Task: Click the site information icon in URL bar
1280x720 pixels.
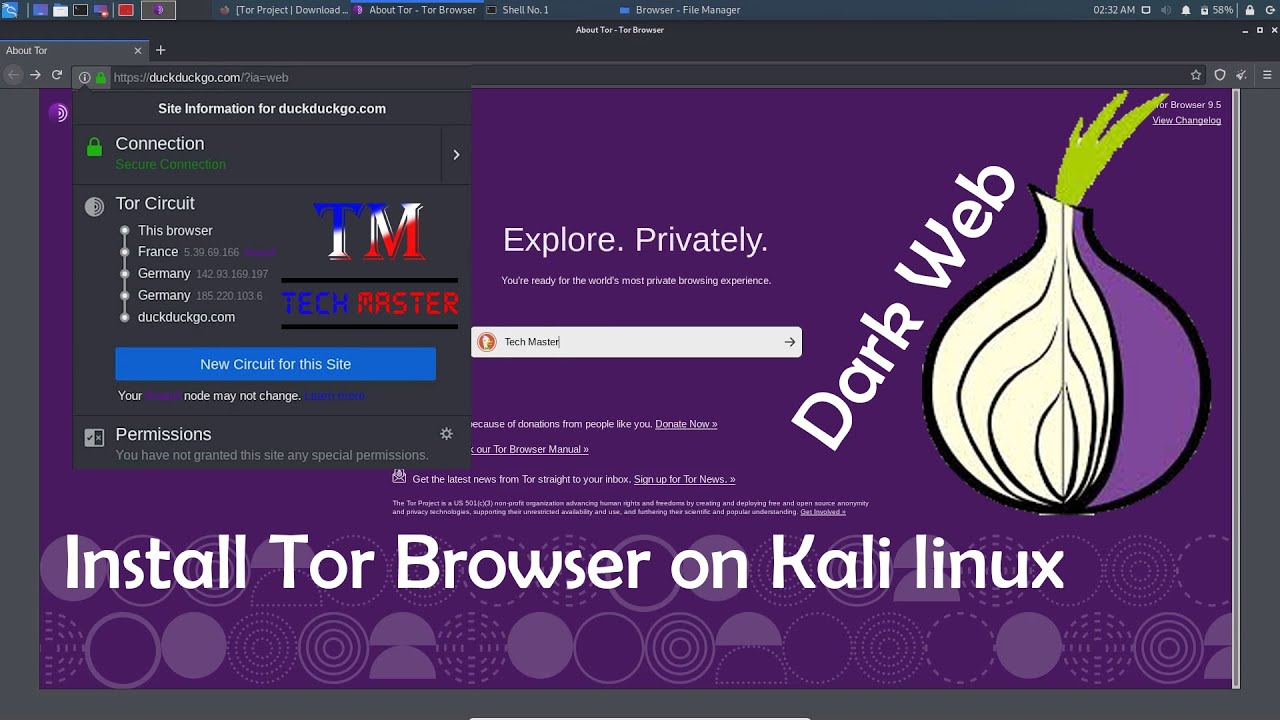Action: tap(85, 77)
